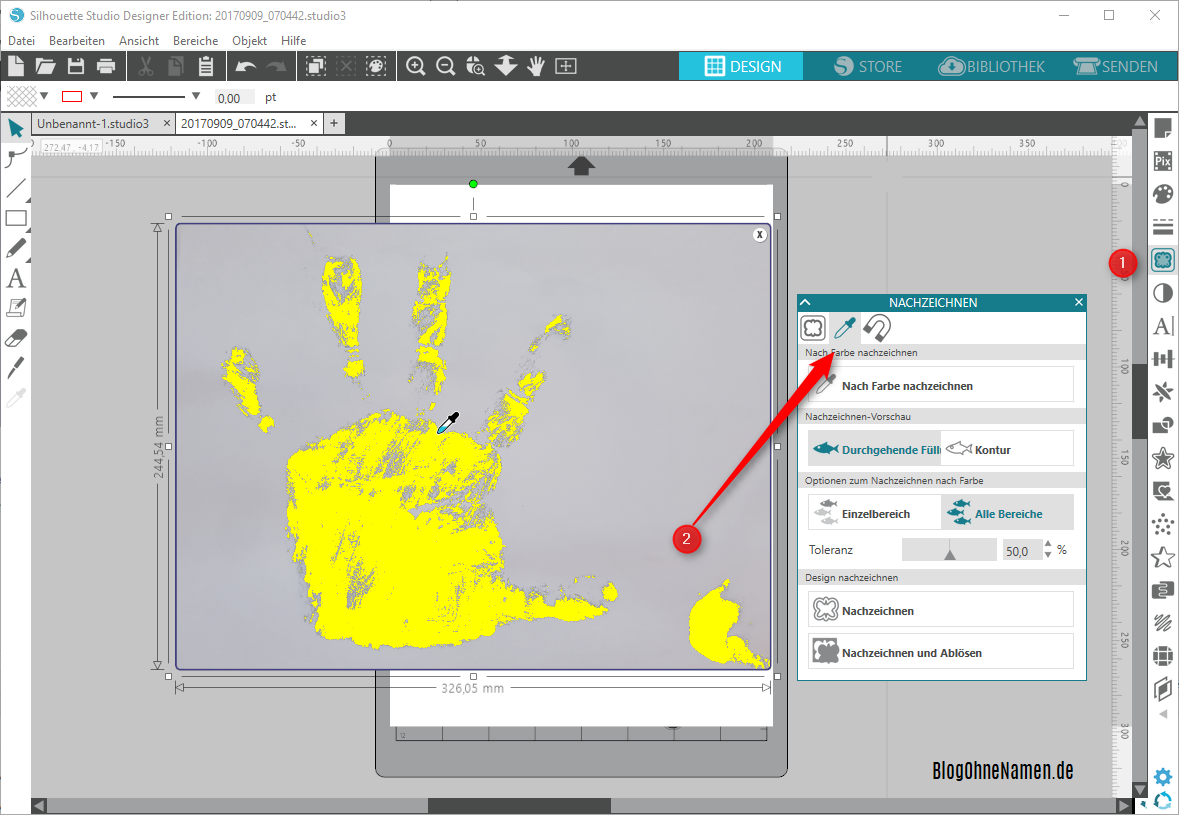
Task: Open the Trace panel icon in right sidebar
Action: pyautogui.click(x=1162, y=261)
